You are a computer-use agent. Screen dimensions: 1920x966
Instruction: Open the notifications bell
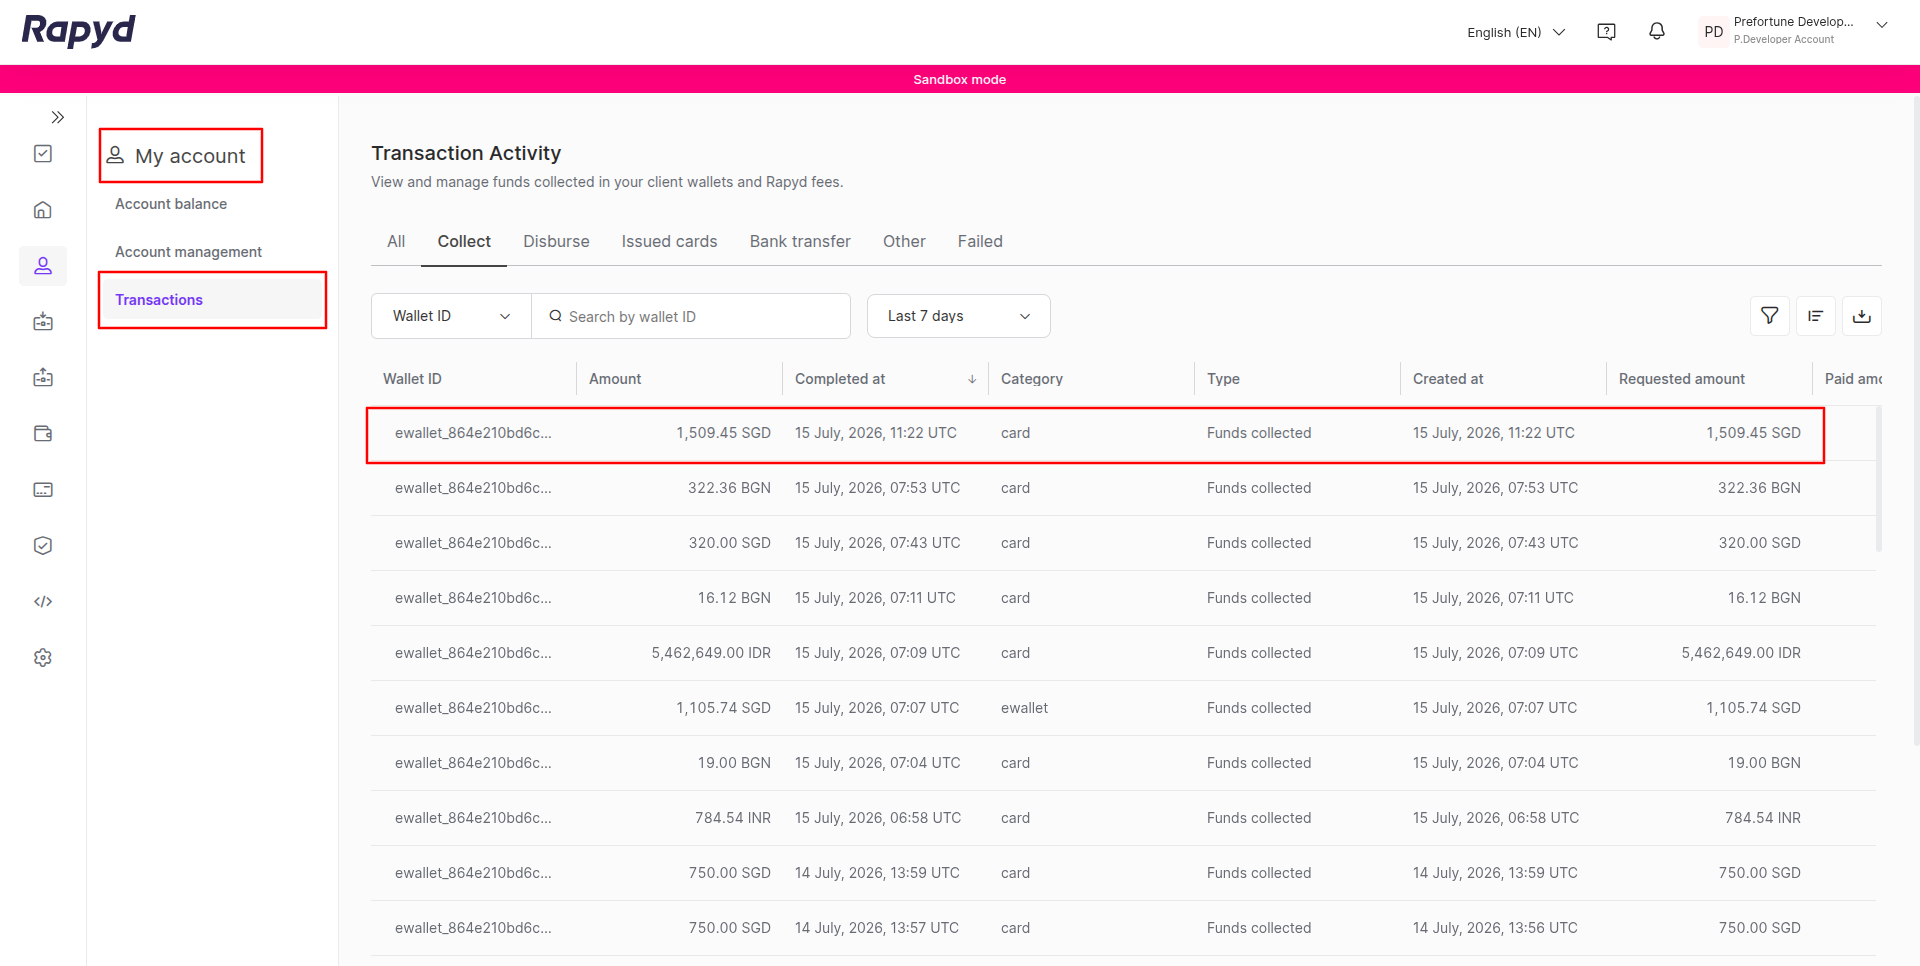coord(1657,32)
